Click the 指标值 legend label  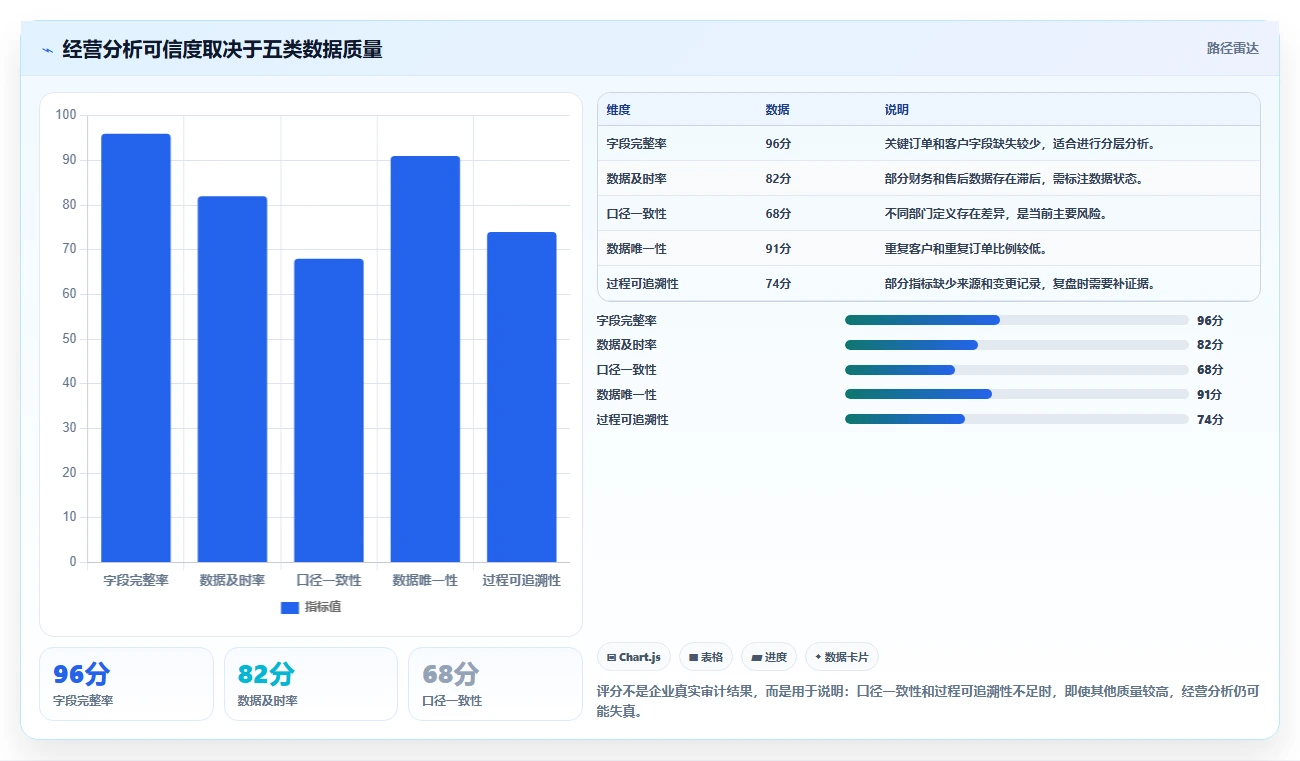pos(323,607)
